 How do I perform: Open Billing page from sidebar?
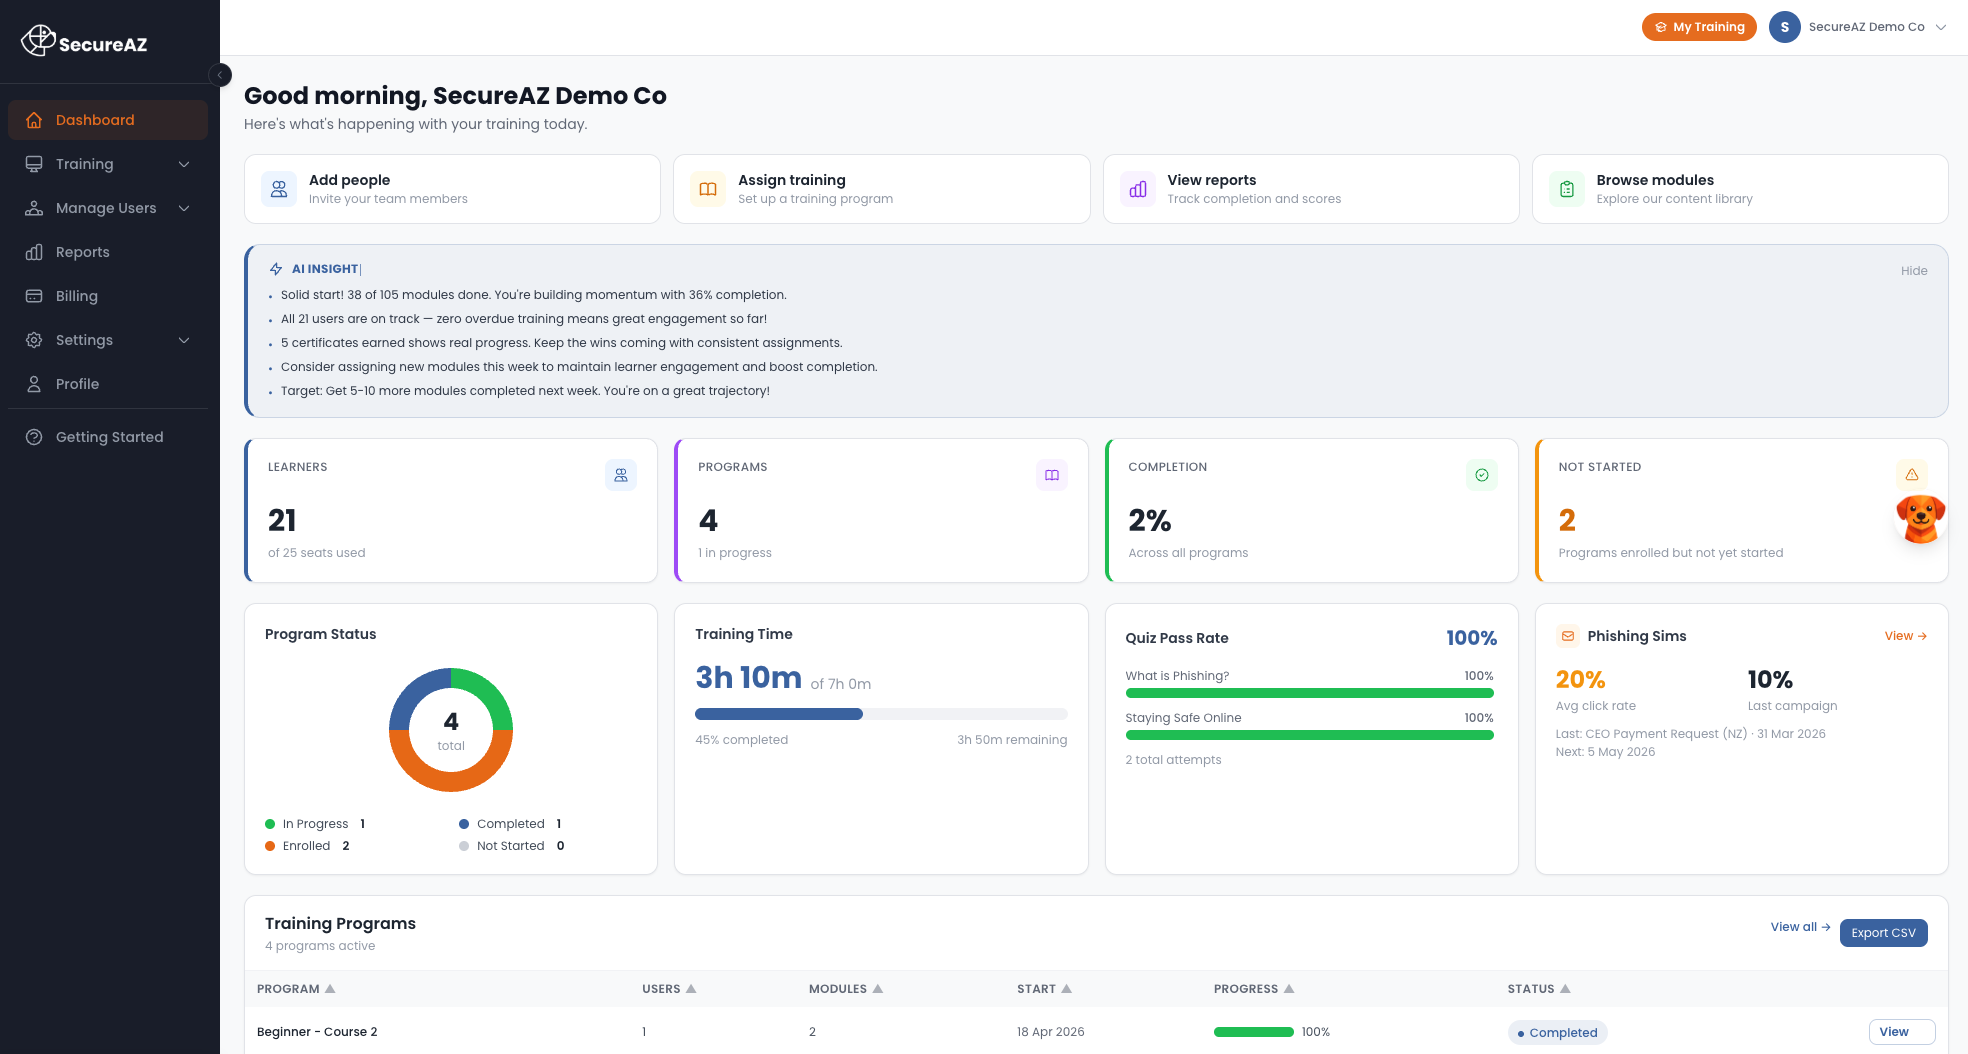point(108,296)
